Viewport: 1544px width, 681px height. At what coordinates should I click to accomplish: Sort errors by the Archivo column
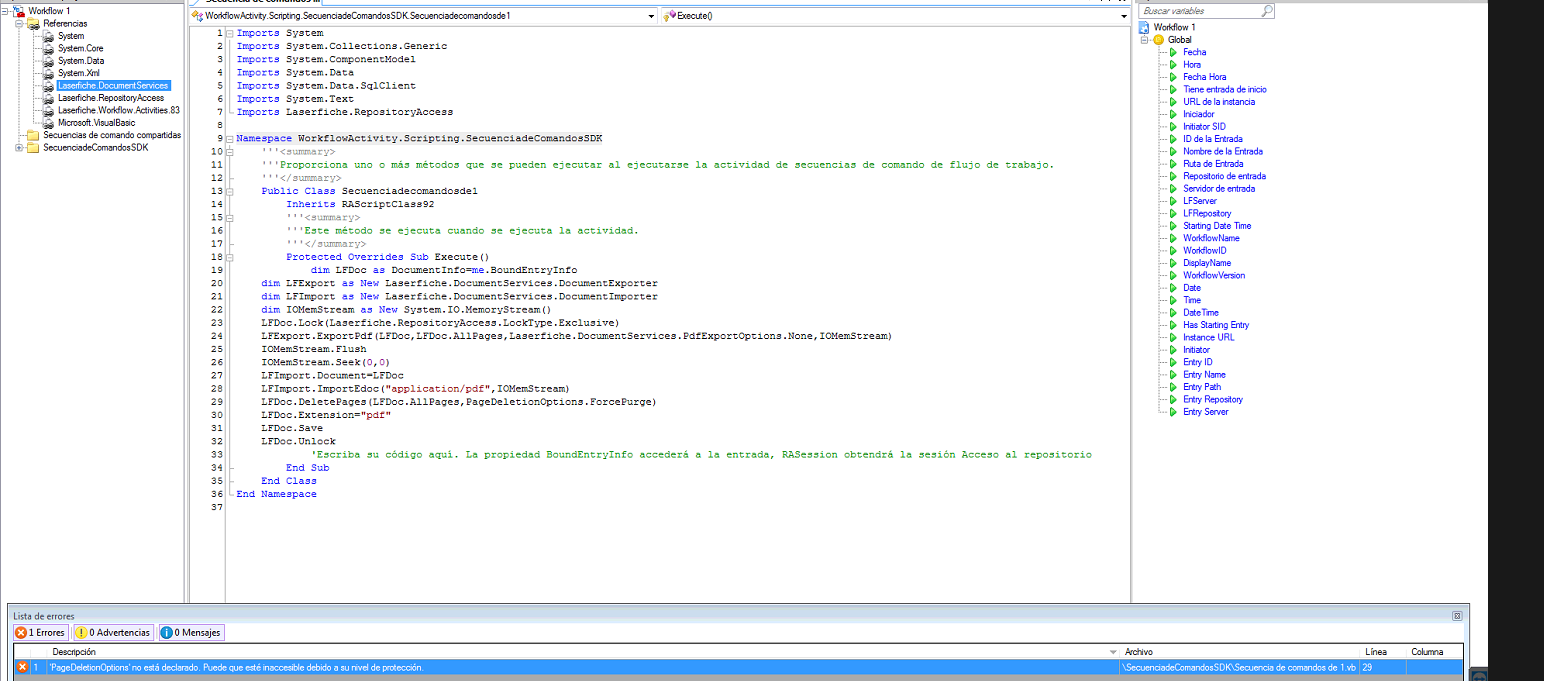coord(1241,651)
